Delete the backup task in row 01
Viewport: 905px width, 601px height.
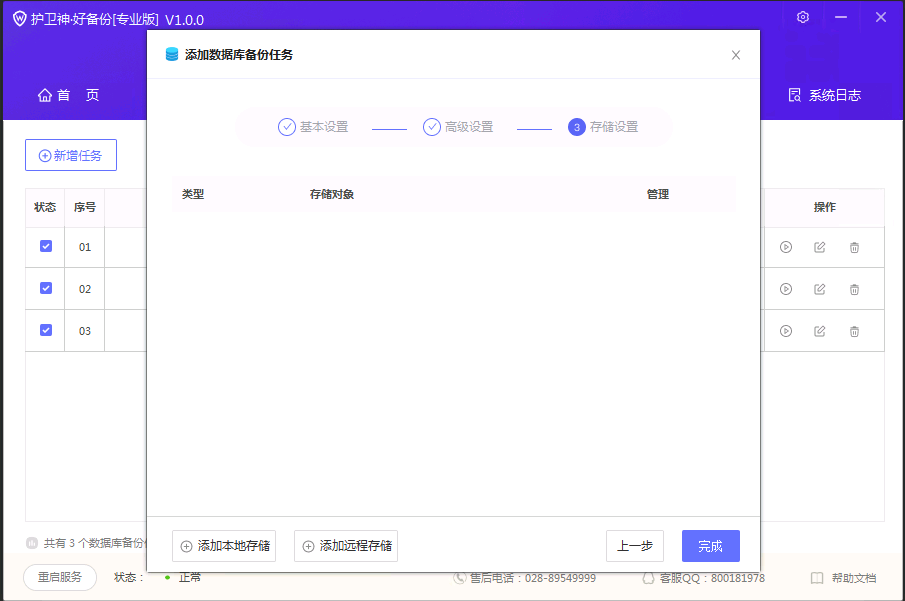point(854,247)
